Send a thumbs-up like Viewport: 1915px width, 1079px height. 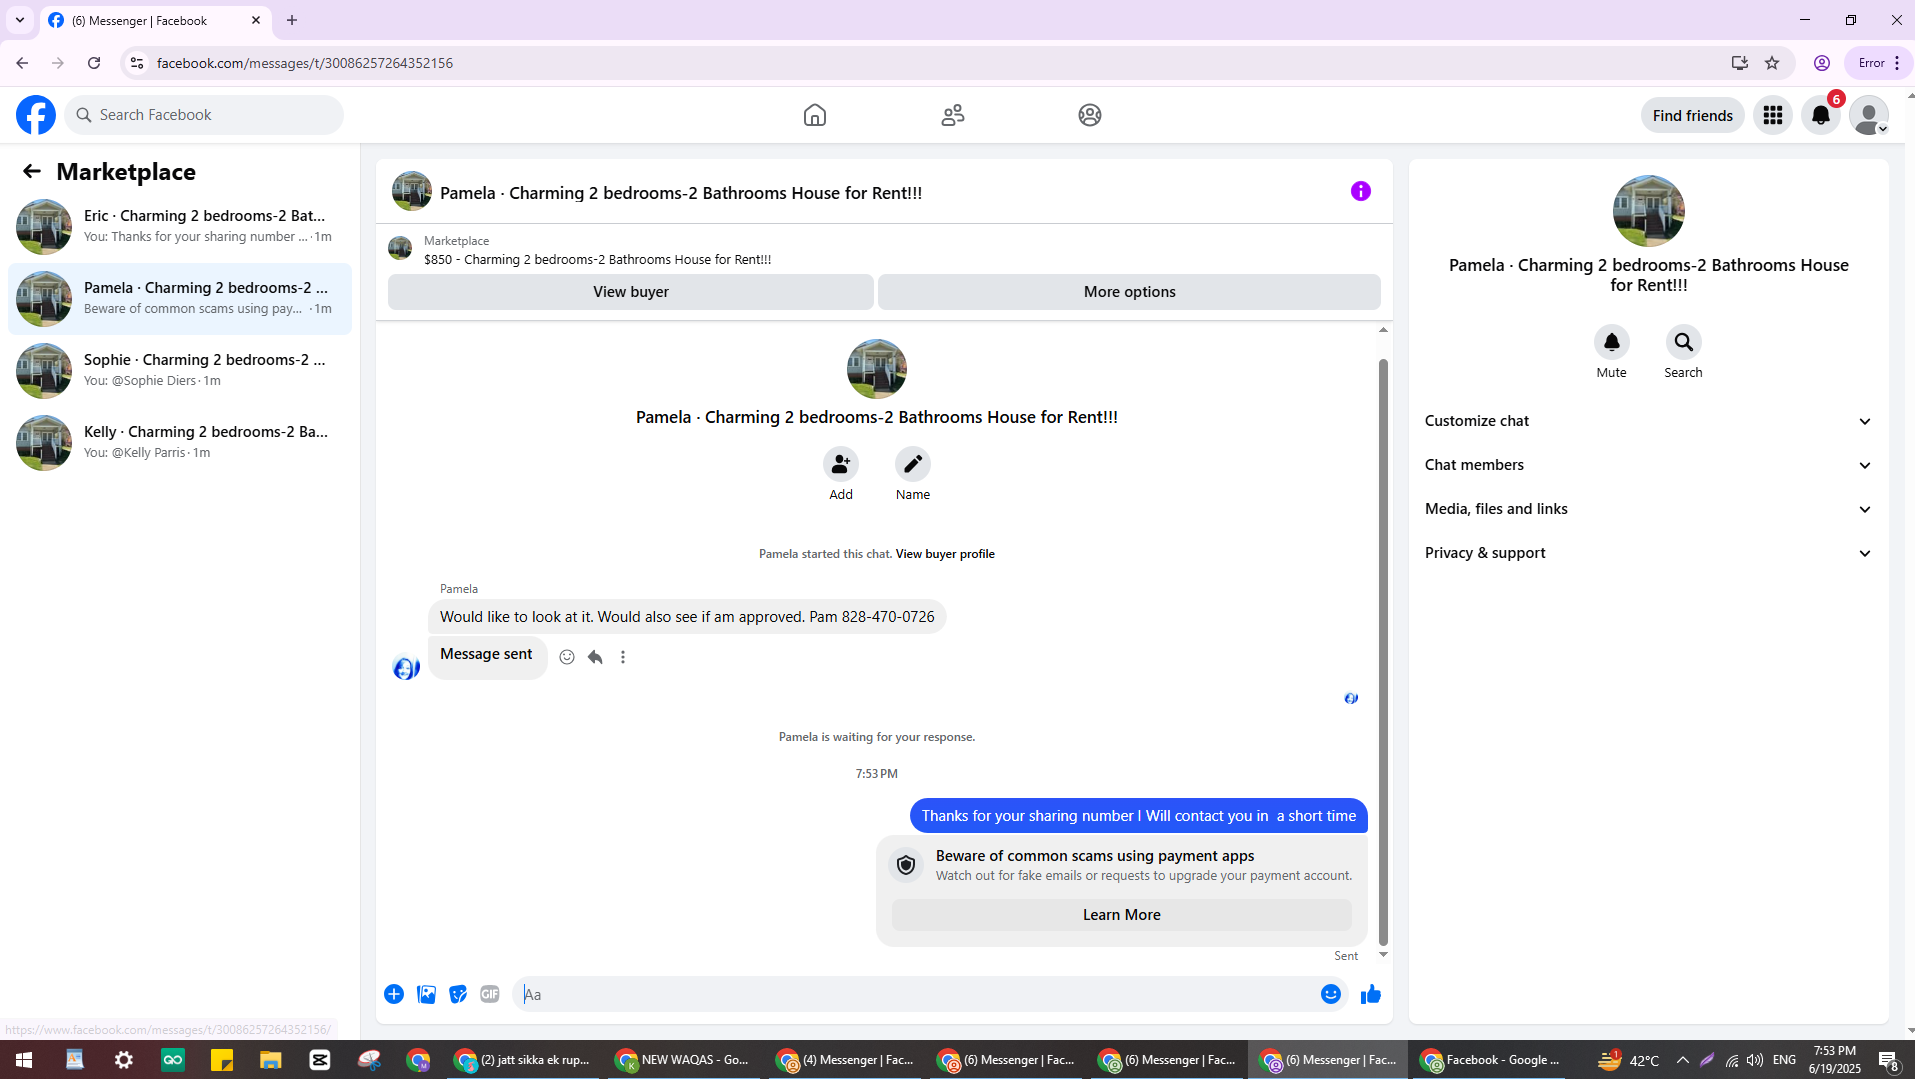click(1371, 994)
